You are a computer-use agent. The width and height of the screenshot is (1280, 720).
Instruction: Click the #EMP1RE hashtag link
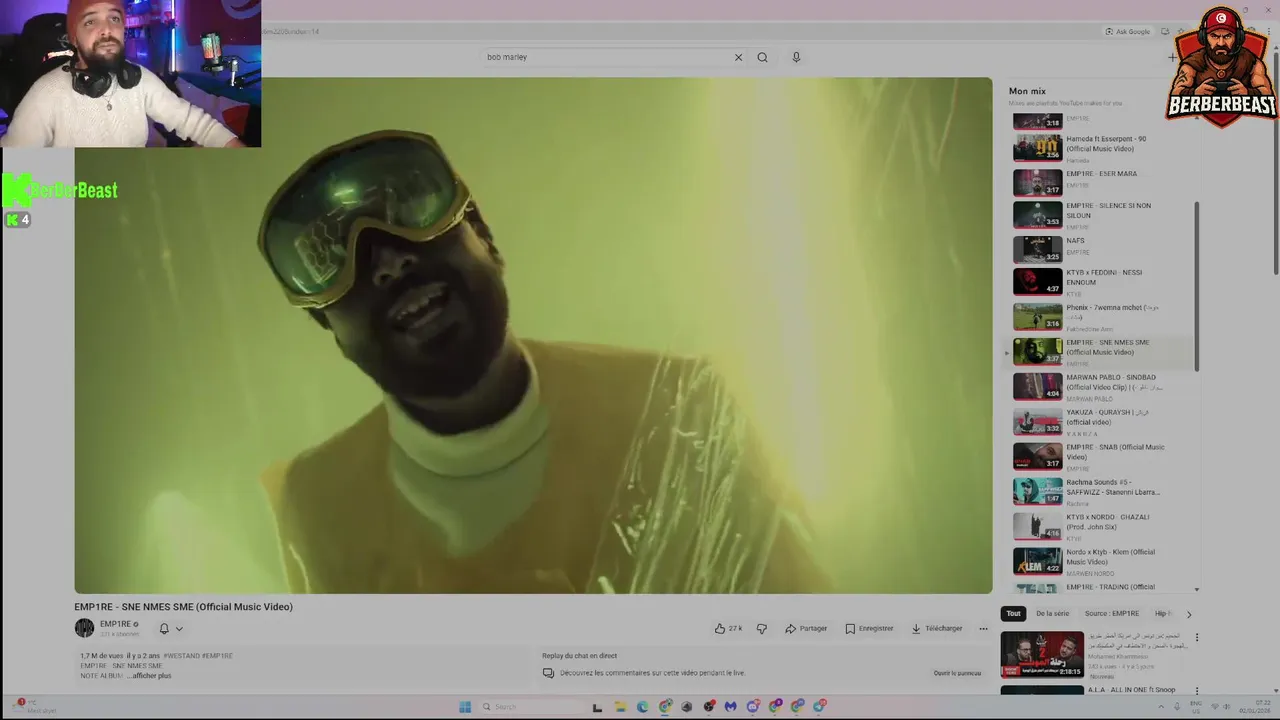point(218,656)
